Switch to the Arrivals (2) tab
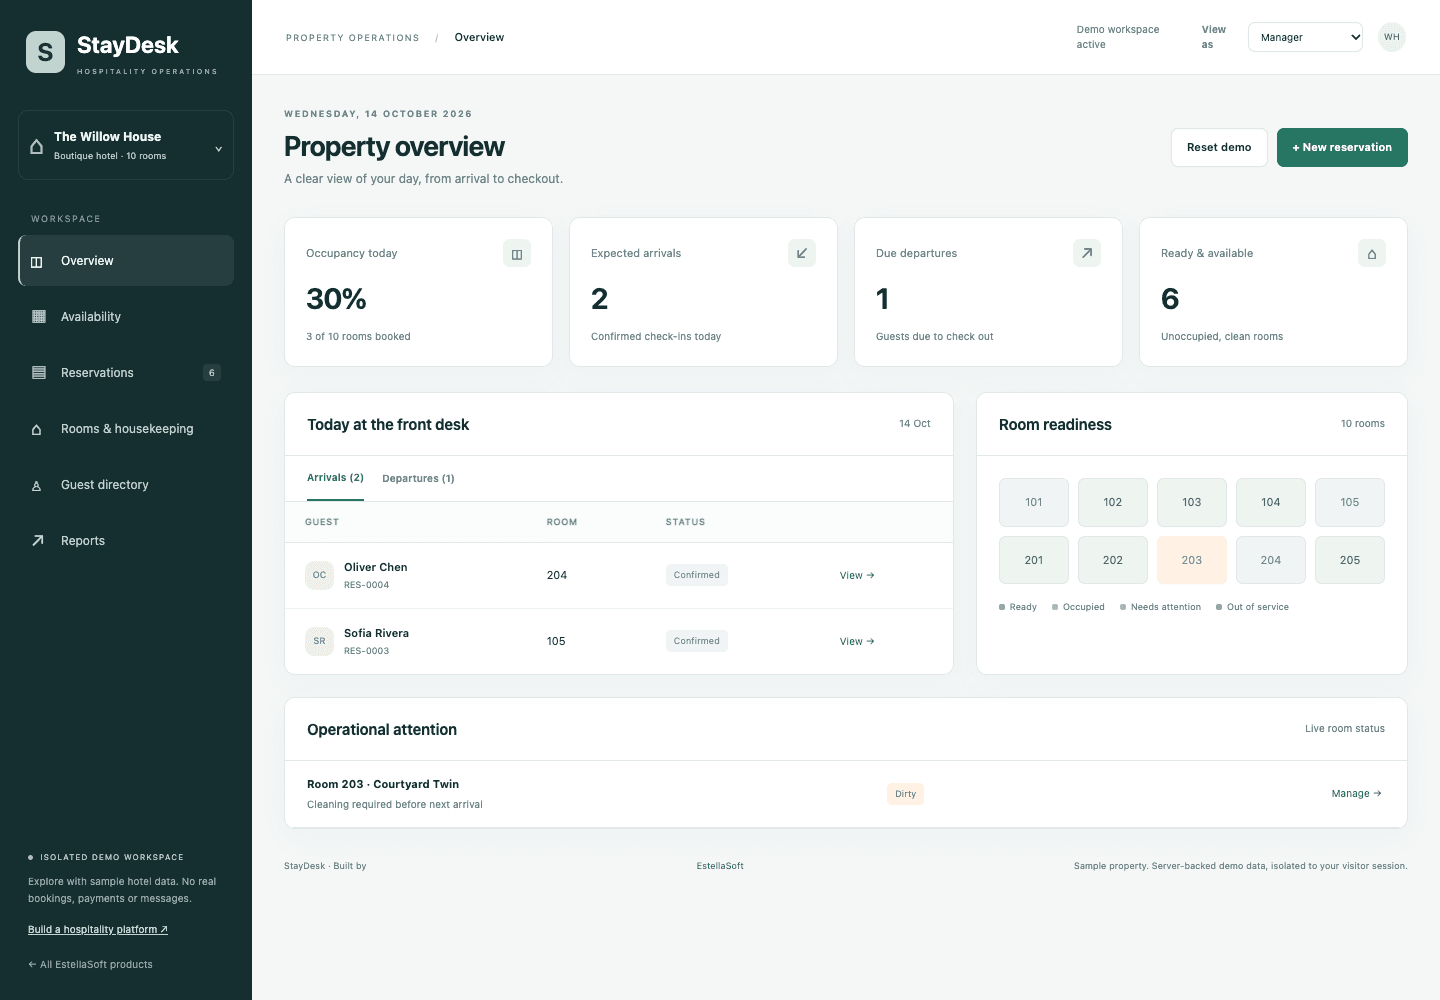The width and height of the screenshot is (1440, 1000). coord(335,478)
